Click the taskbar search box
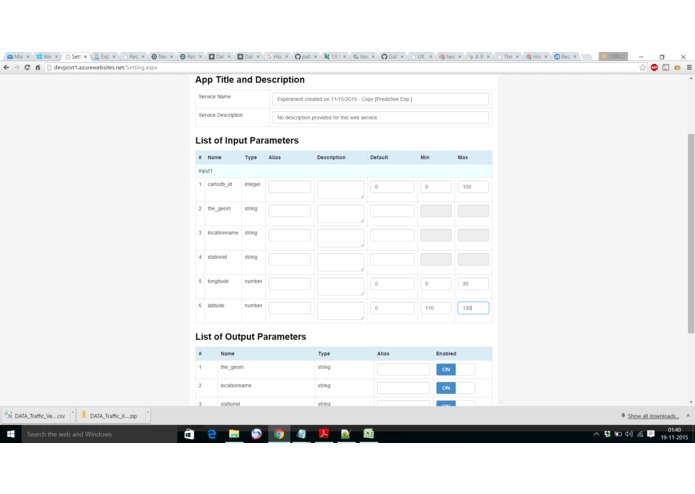Viewport: 695px width, 494px height. click(x=99, y=434)
